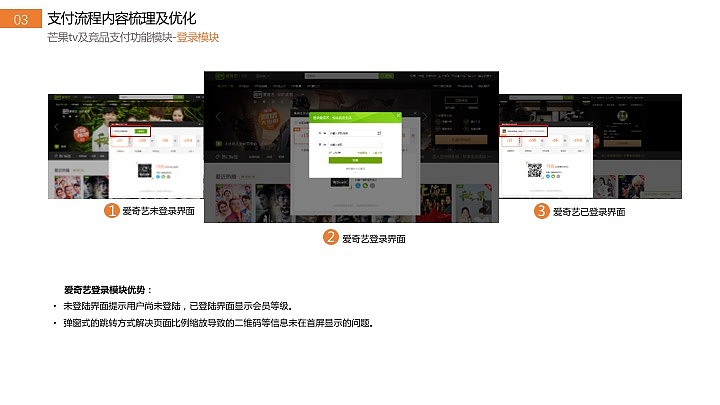Screen dimensions: 720x405
Task: Click the heading '爱奇艺登录模块优势：'
Action: point(107,290)
